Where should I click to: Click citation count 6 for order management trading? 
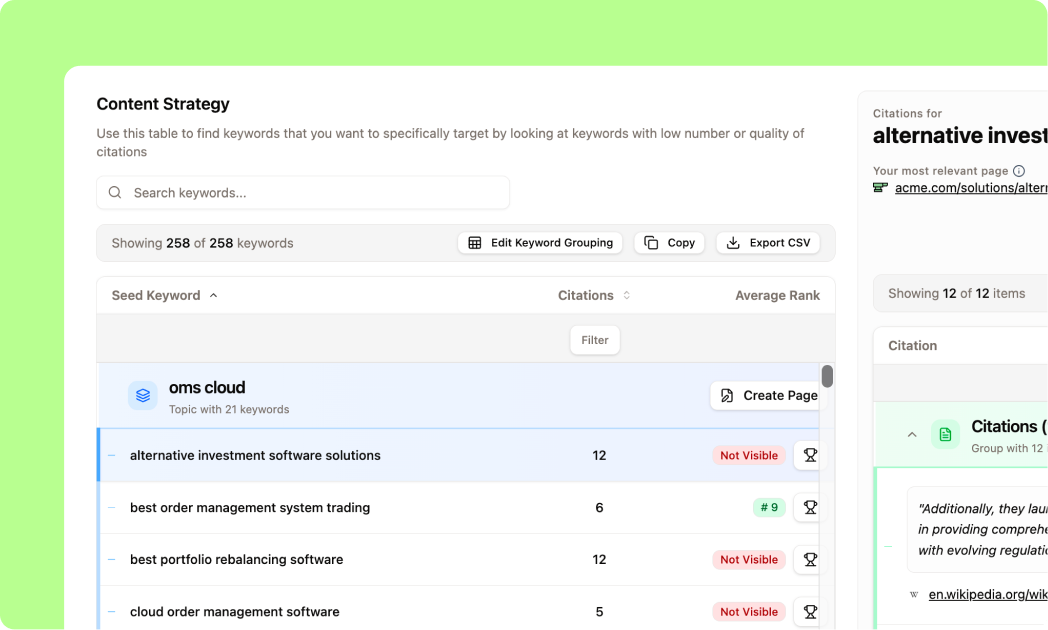[599, 508]
